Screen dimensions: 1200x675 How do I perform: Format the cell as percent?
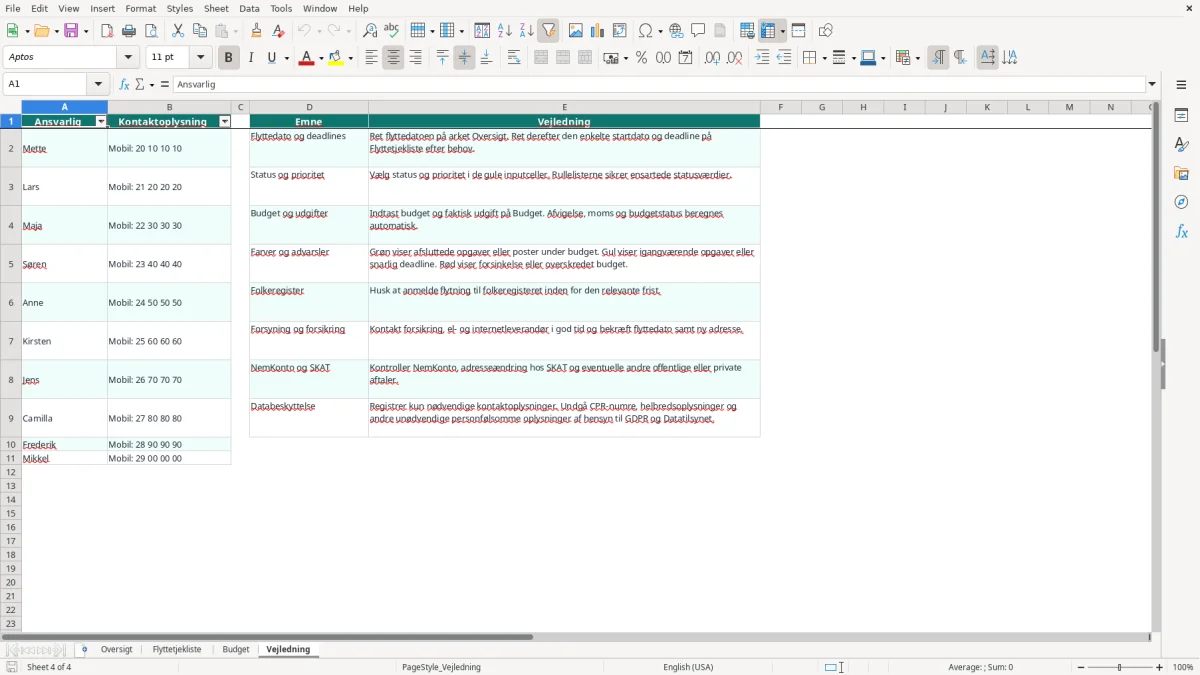[x=642, y=58]
